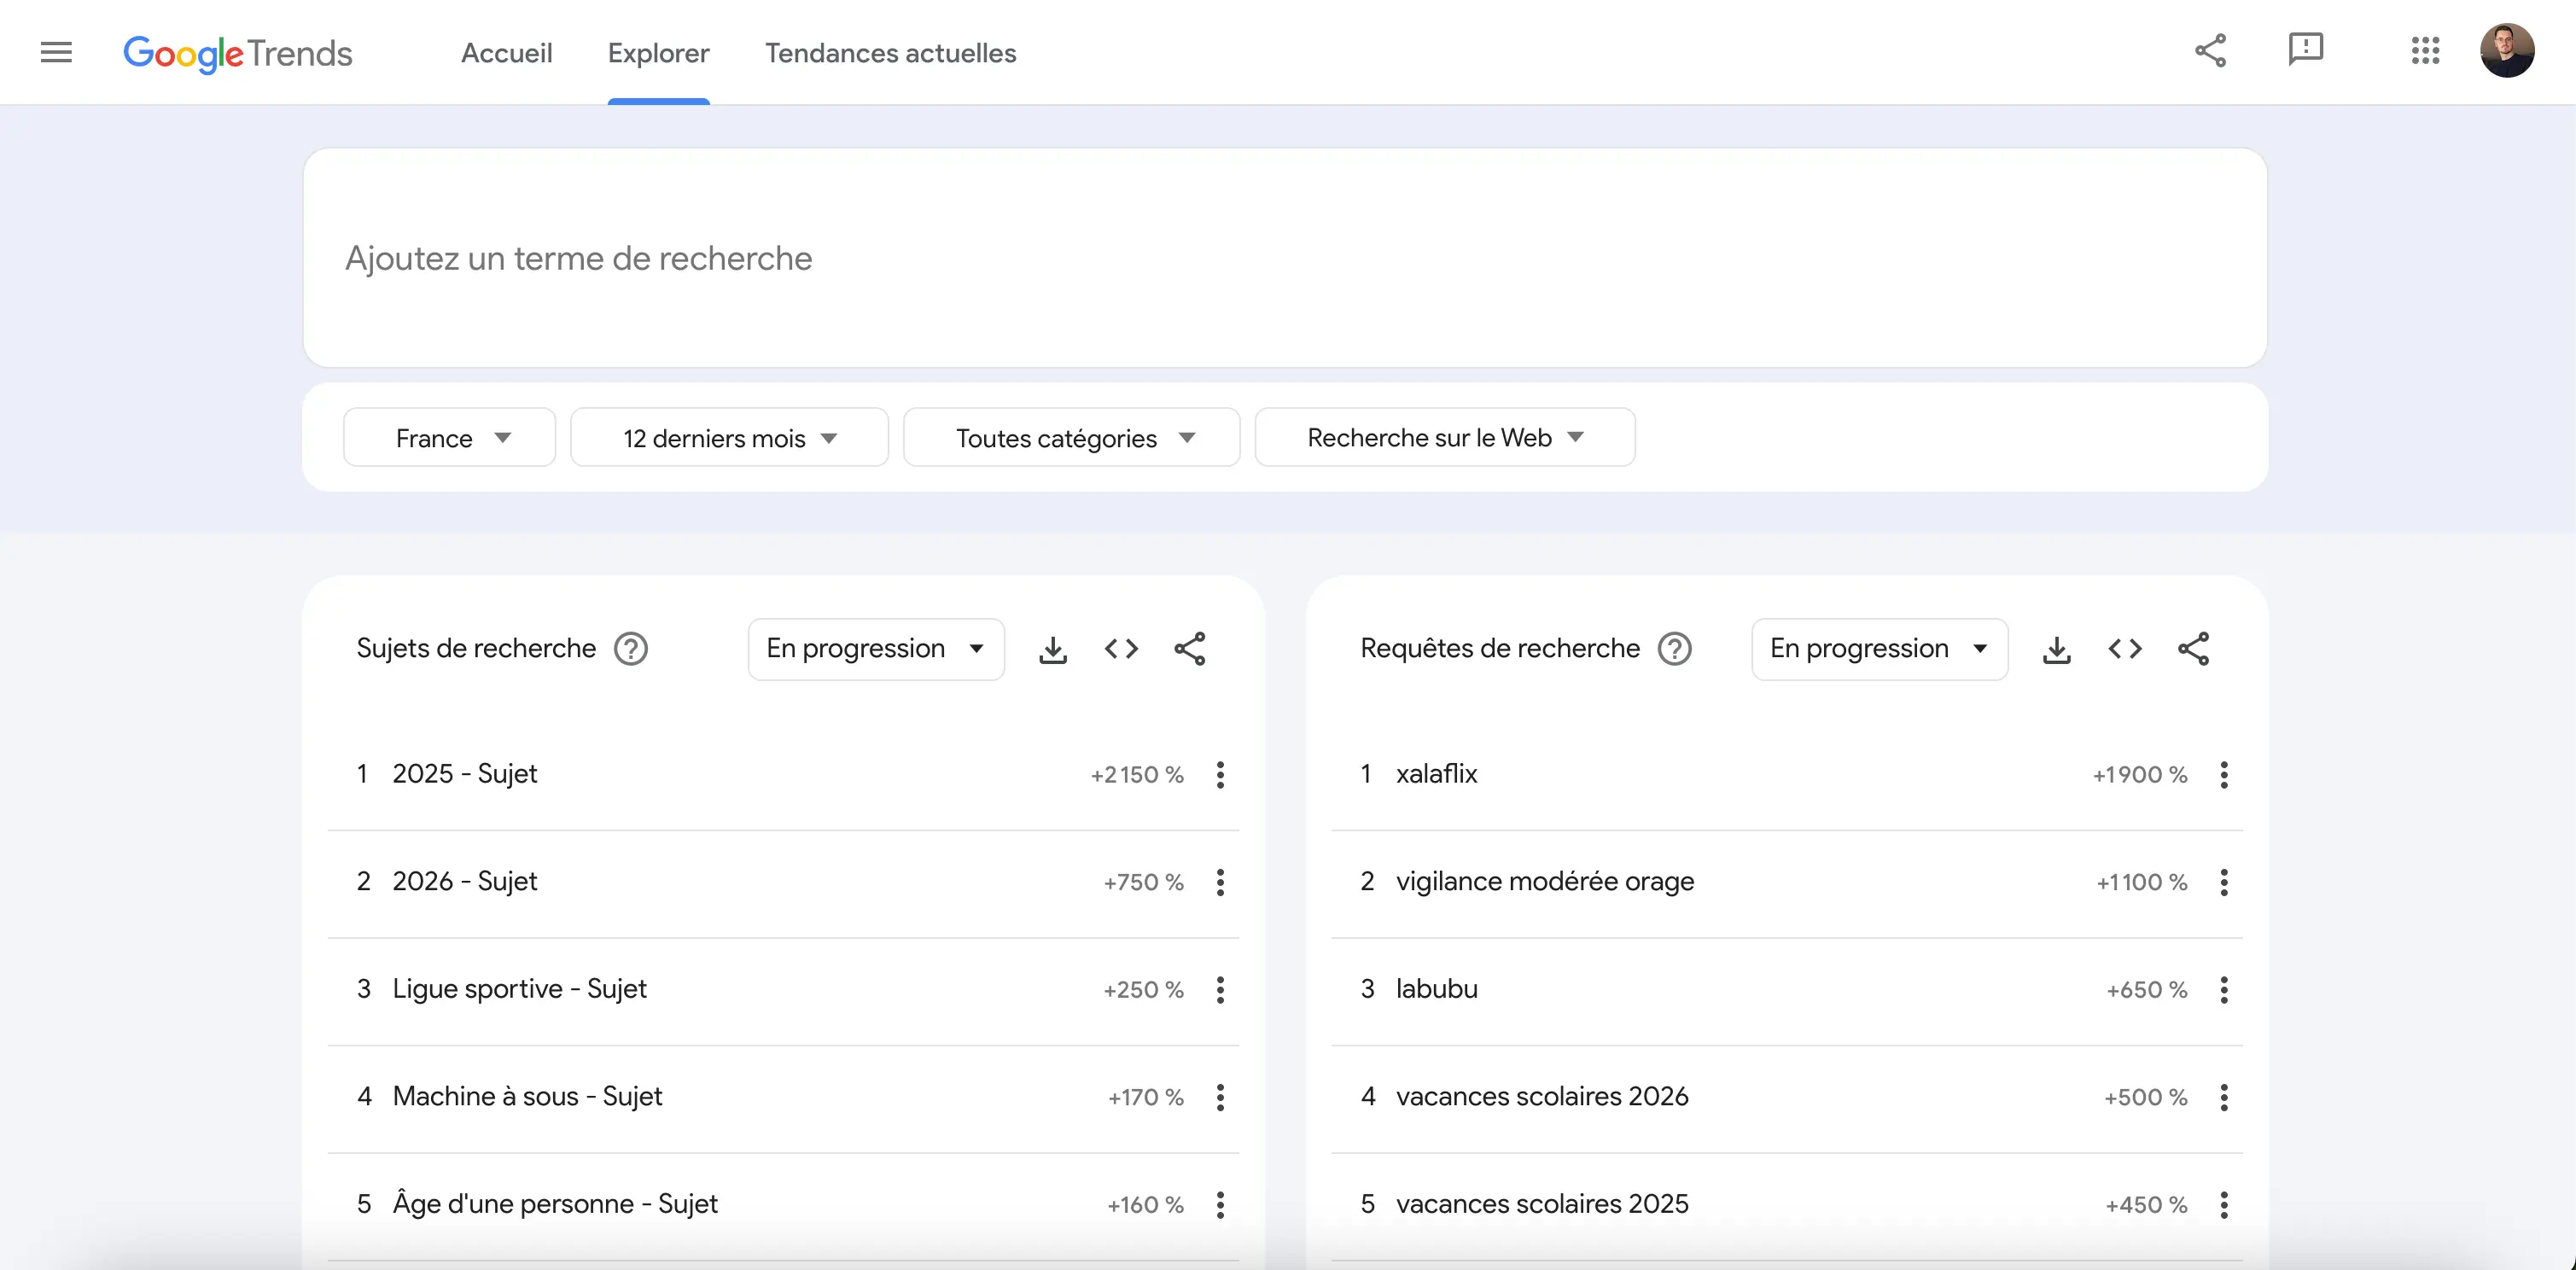Click the +1100 % value

tap(2142, 883)
